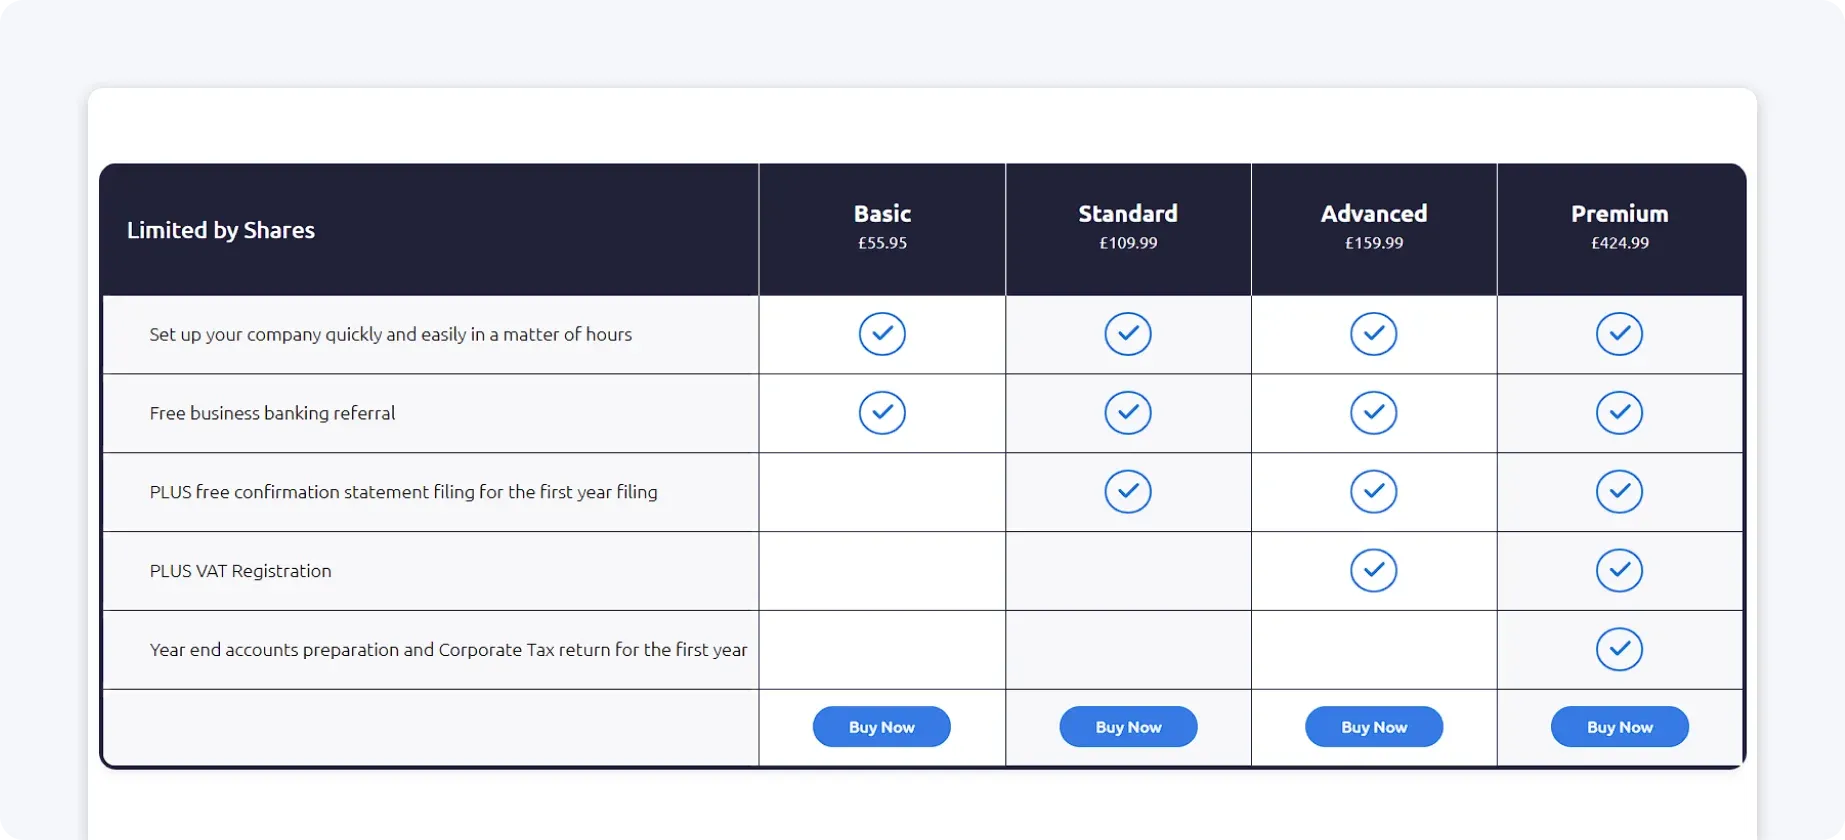Screen dimensions: 1845x840
Task: Click Buy Now under the Advanced plan
Action: click(x=1373, y=727)
